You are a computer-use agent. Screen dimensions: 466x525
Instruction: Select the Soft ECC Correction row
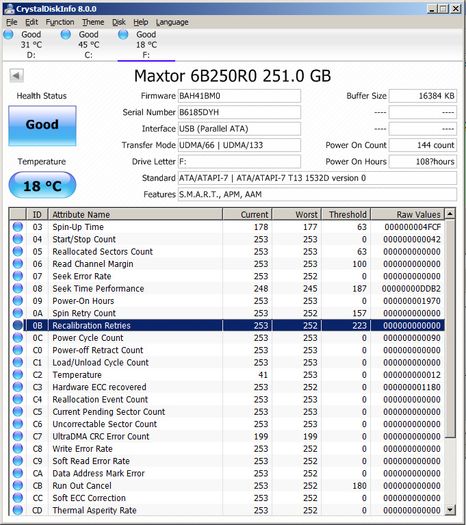227,498
